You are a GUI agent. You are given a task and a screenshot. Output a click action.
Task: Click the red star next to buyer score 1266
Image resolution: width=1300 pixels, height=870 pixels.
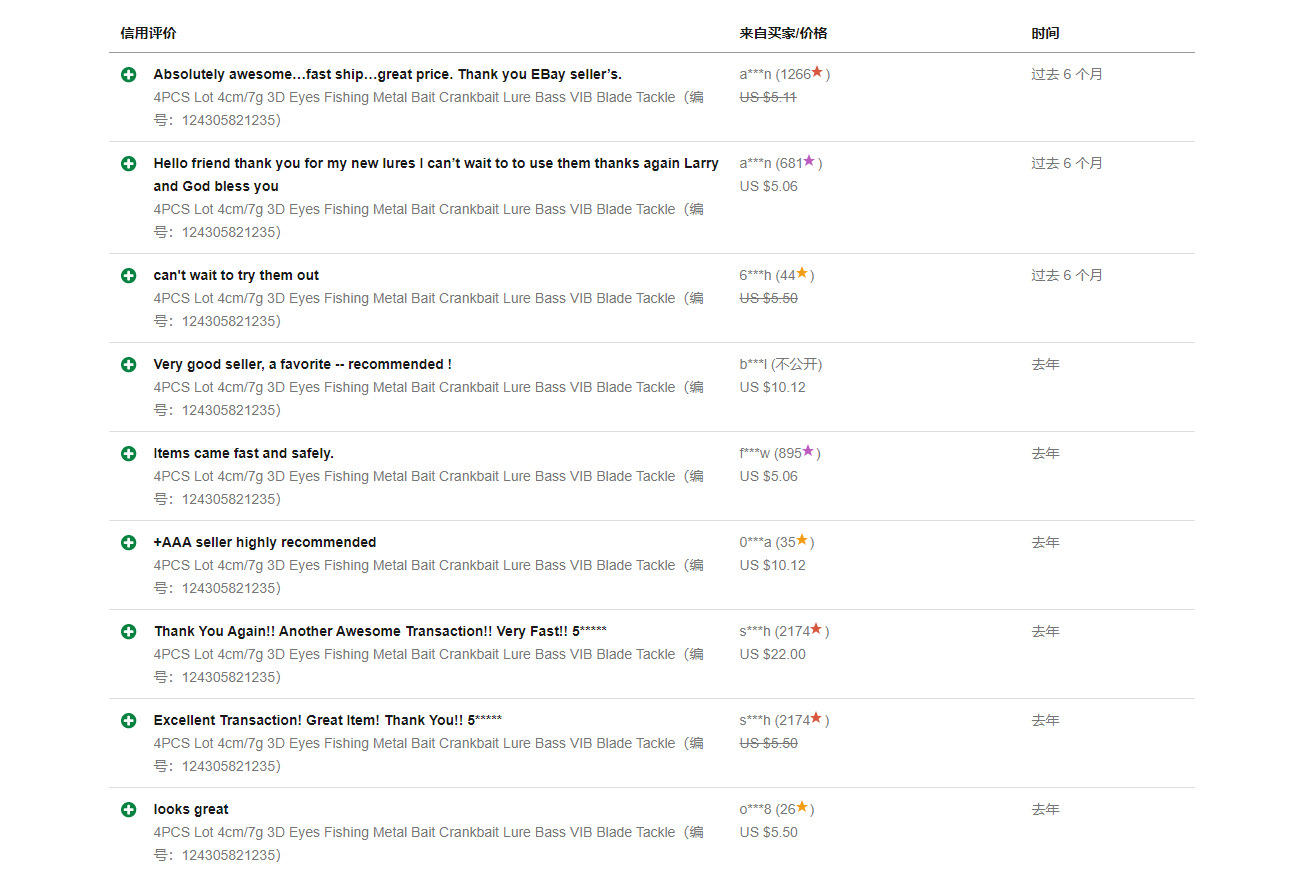click(x=817, y=72)
